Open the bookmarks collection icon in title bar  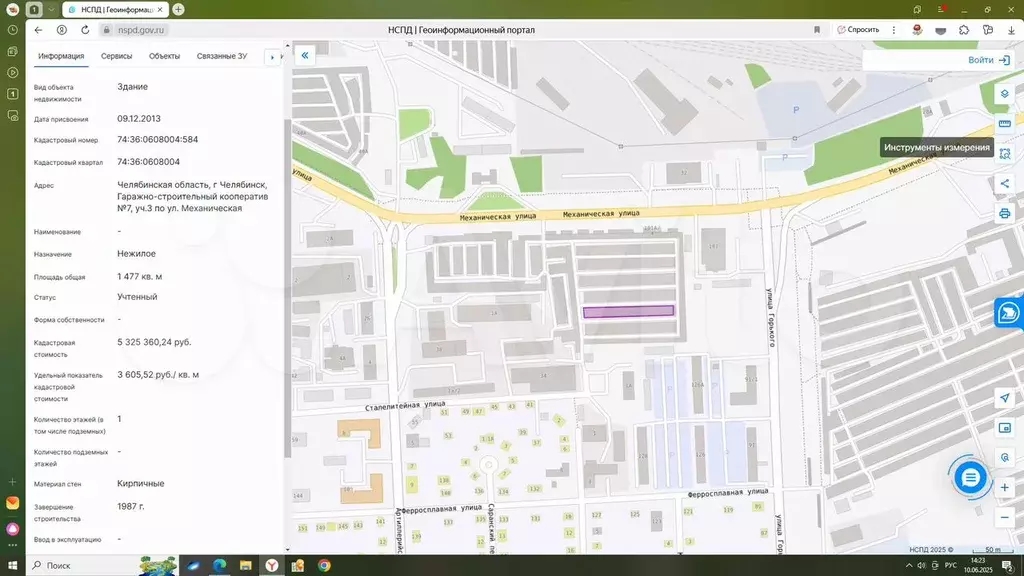(917, 10)
